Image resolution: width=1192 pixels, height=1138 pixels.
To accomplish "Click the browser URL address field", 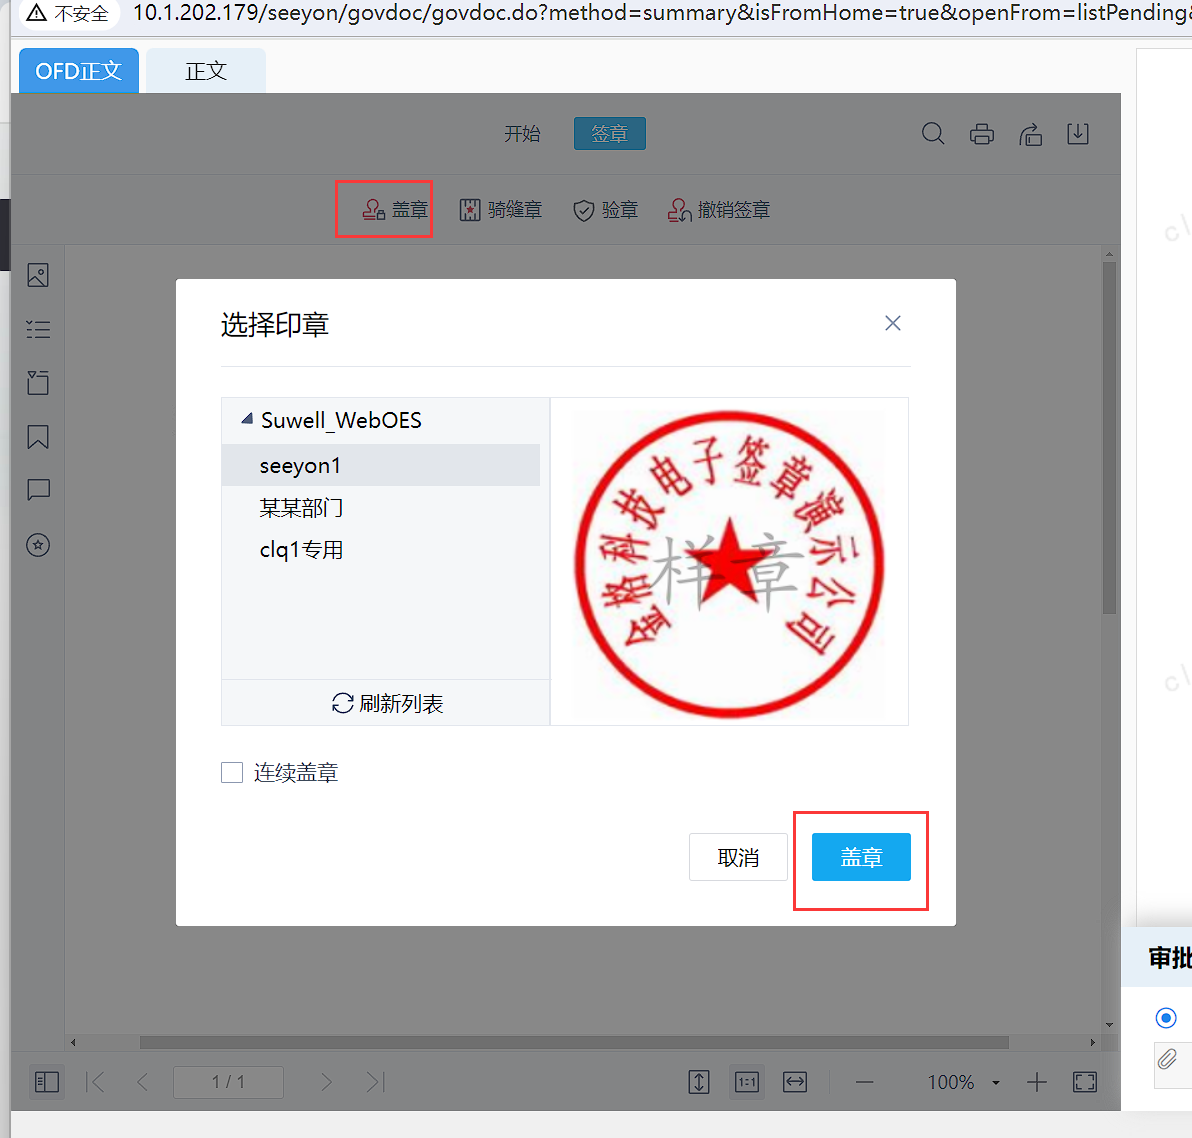I will pos(661,13).
